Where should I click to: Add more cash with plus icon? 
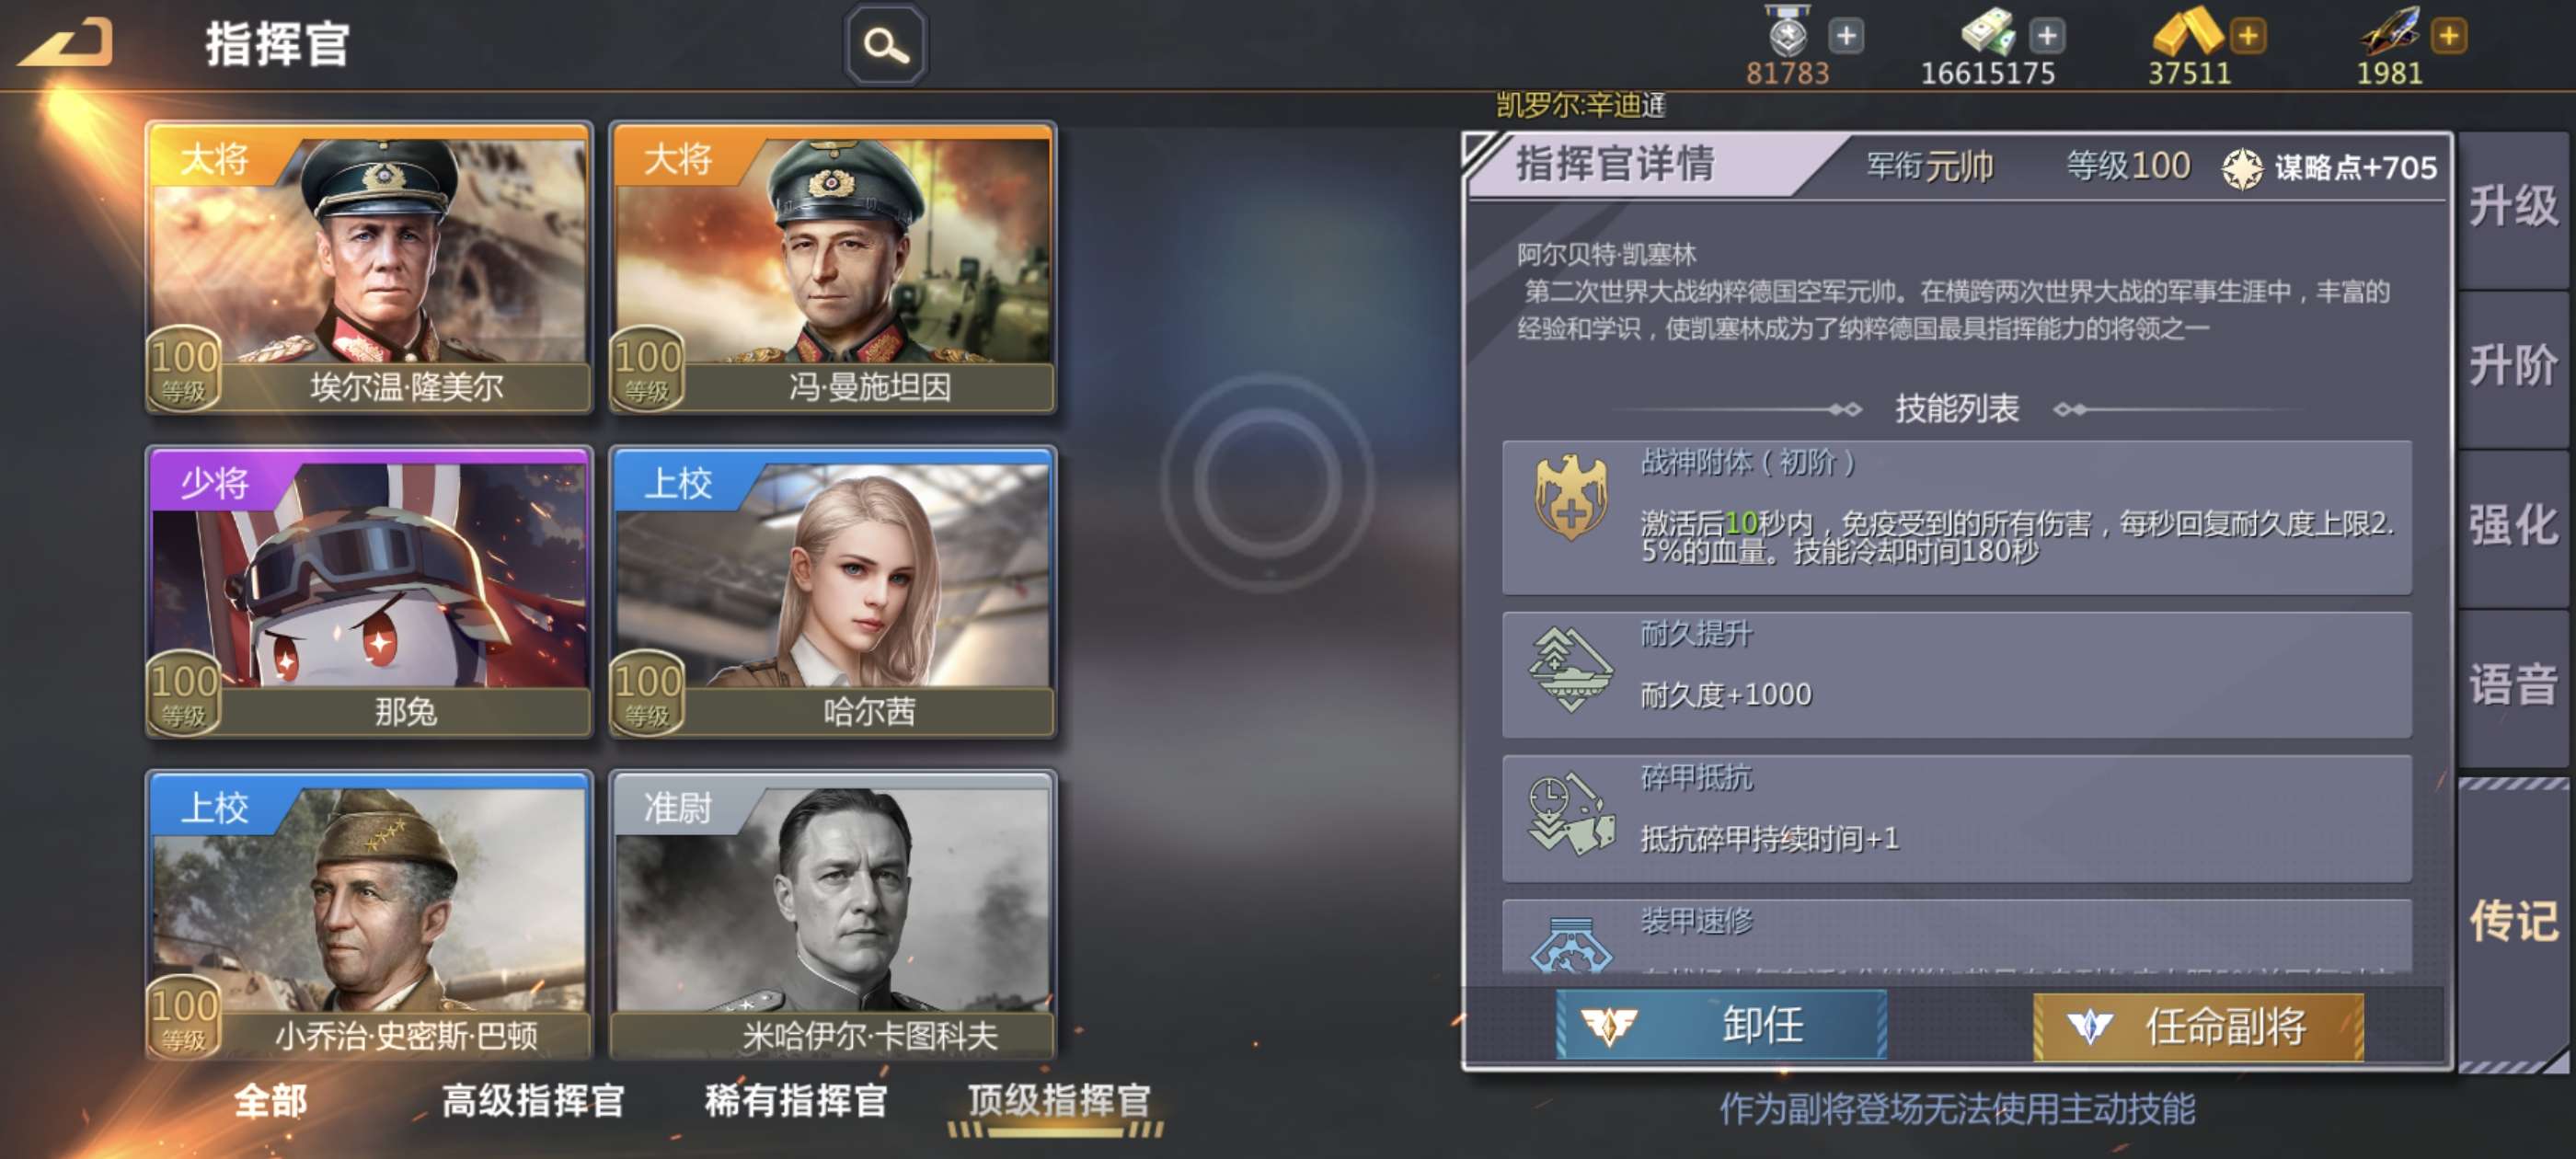[2047, 36]
